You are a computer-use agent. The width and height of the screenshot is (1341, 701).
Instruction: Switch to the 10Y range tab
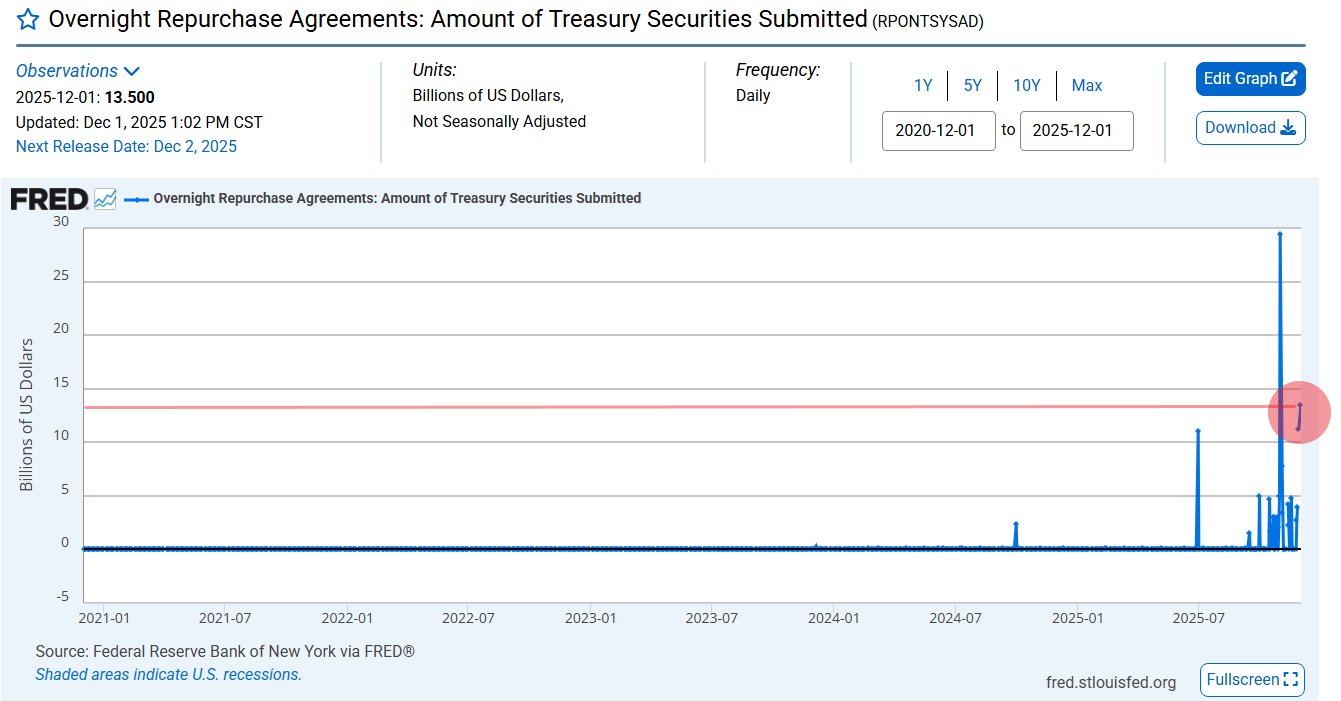coord(1027,86)
